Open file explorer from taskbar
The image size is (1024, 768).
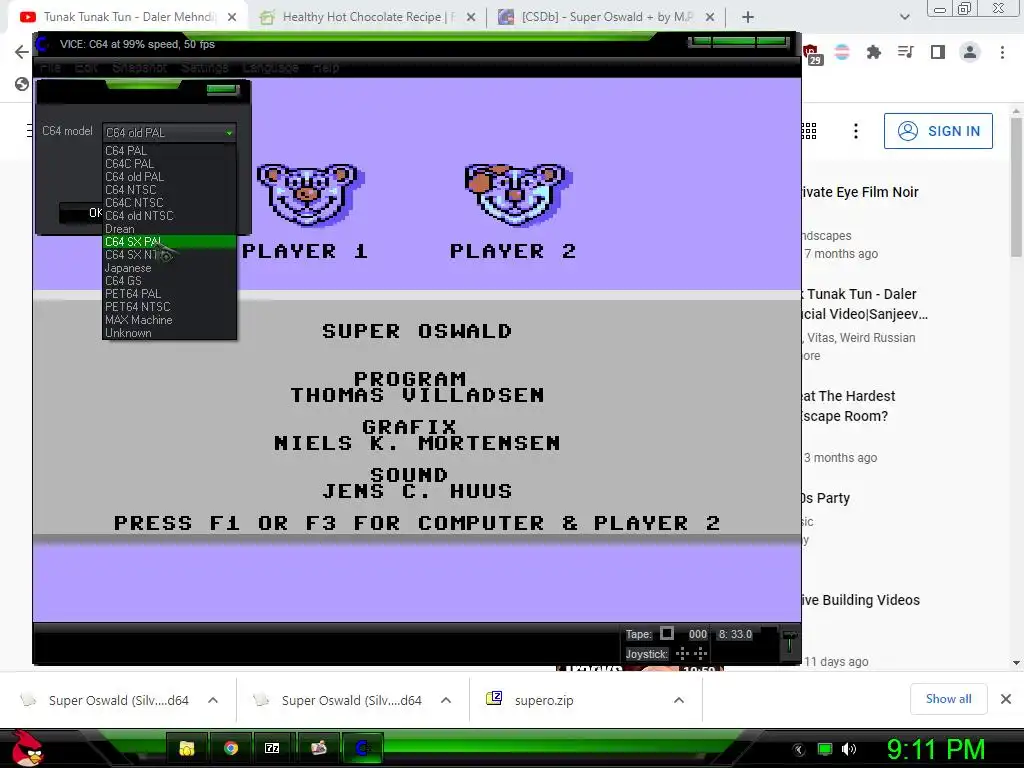[187, 748]
